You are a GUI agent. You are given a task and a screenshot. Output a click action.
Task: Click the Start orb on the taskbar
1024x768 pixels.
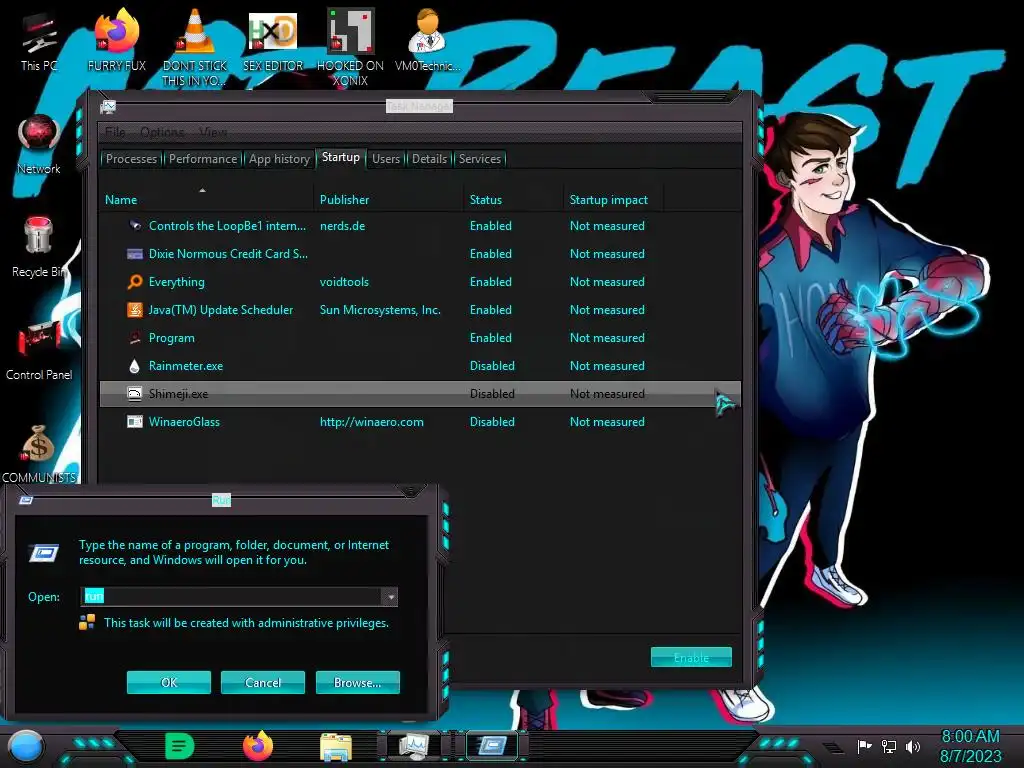pyautogui.click(x=26, y=746)
